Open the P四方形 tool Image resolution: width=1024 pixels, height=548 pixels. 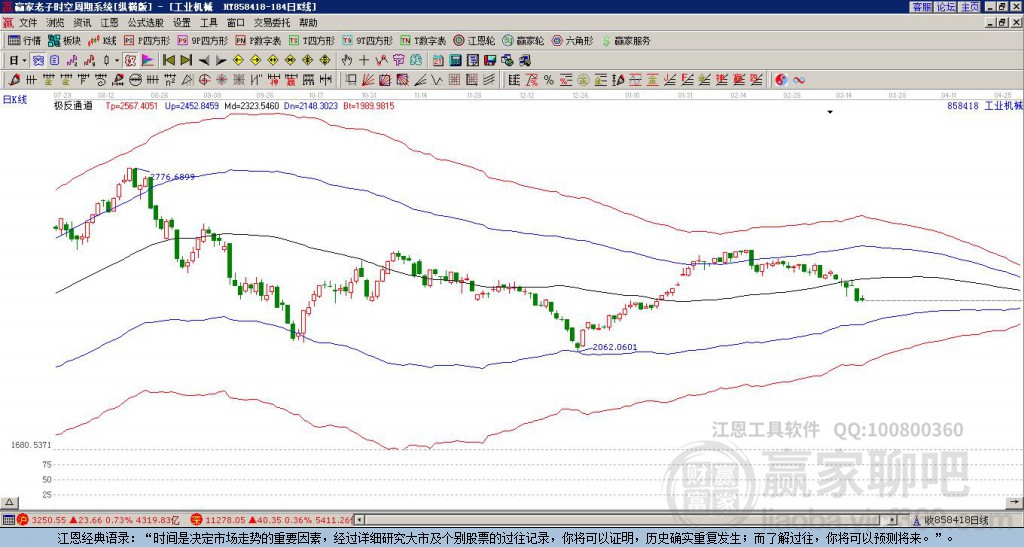pyautogui.click(x=147, y=40)
